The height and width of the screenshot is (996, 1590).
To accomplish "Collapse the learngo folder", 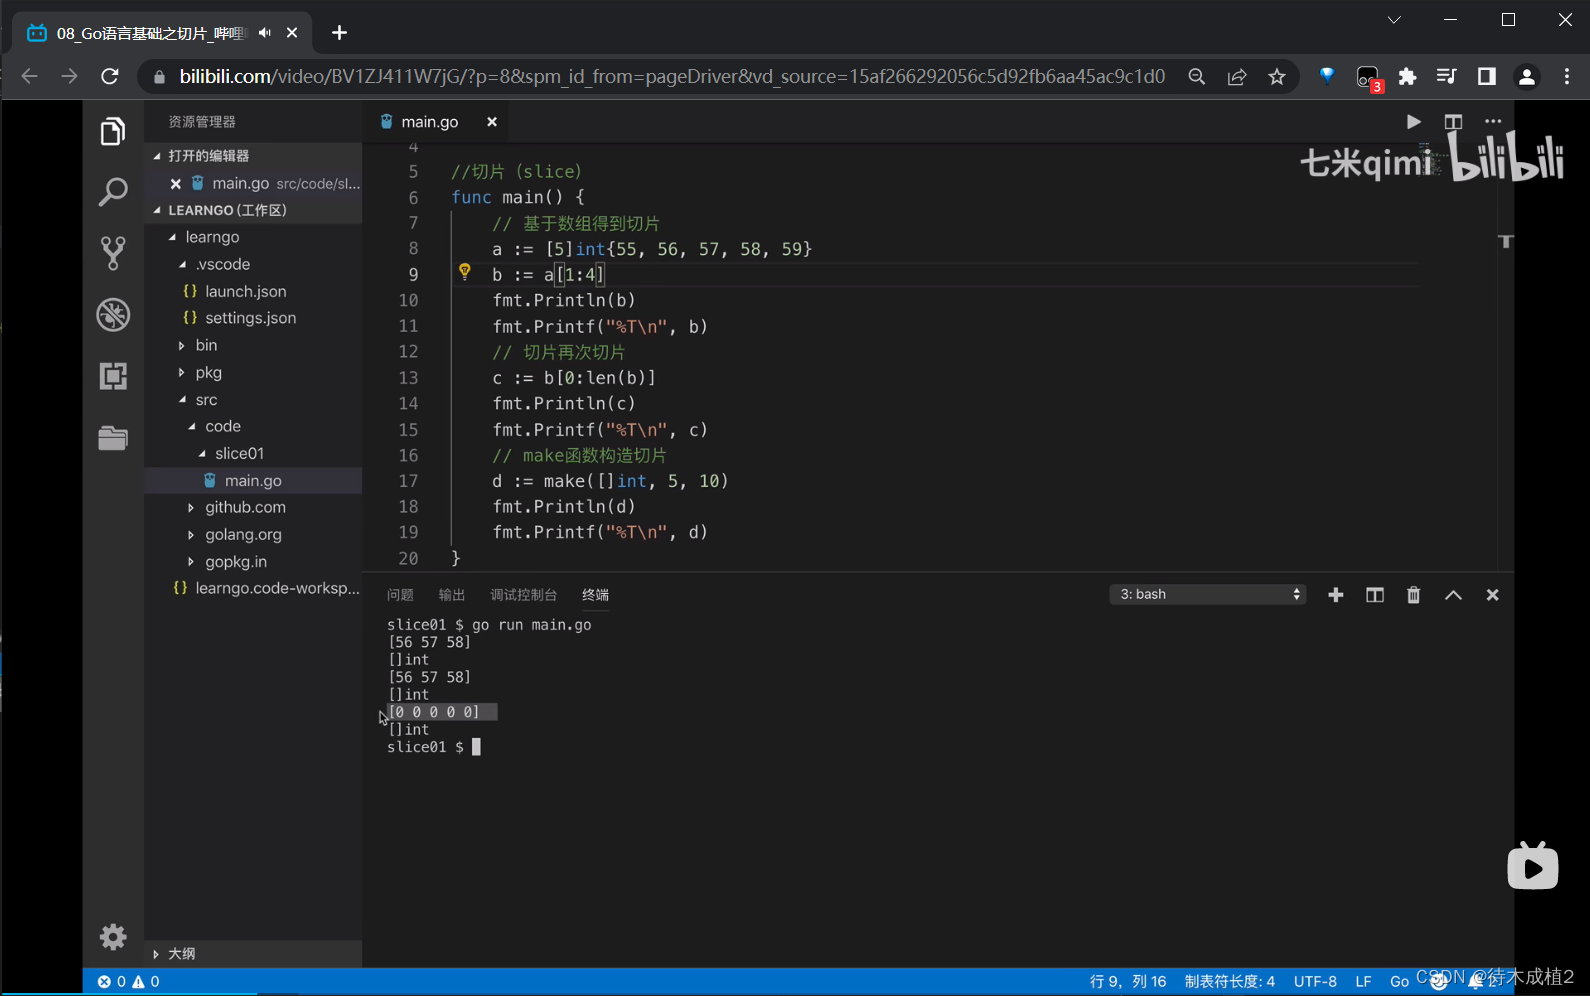I will tap(173, 237).
